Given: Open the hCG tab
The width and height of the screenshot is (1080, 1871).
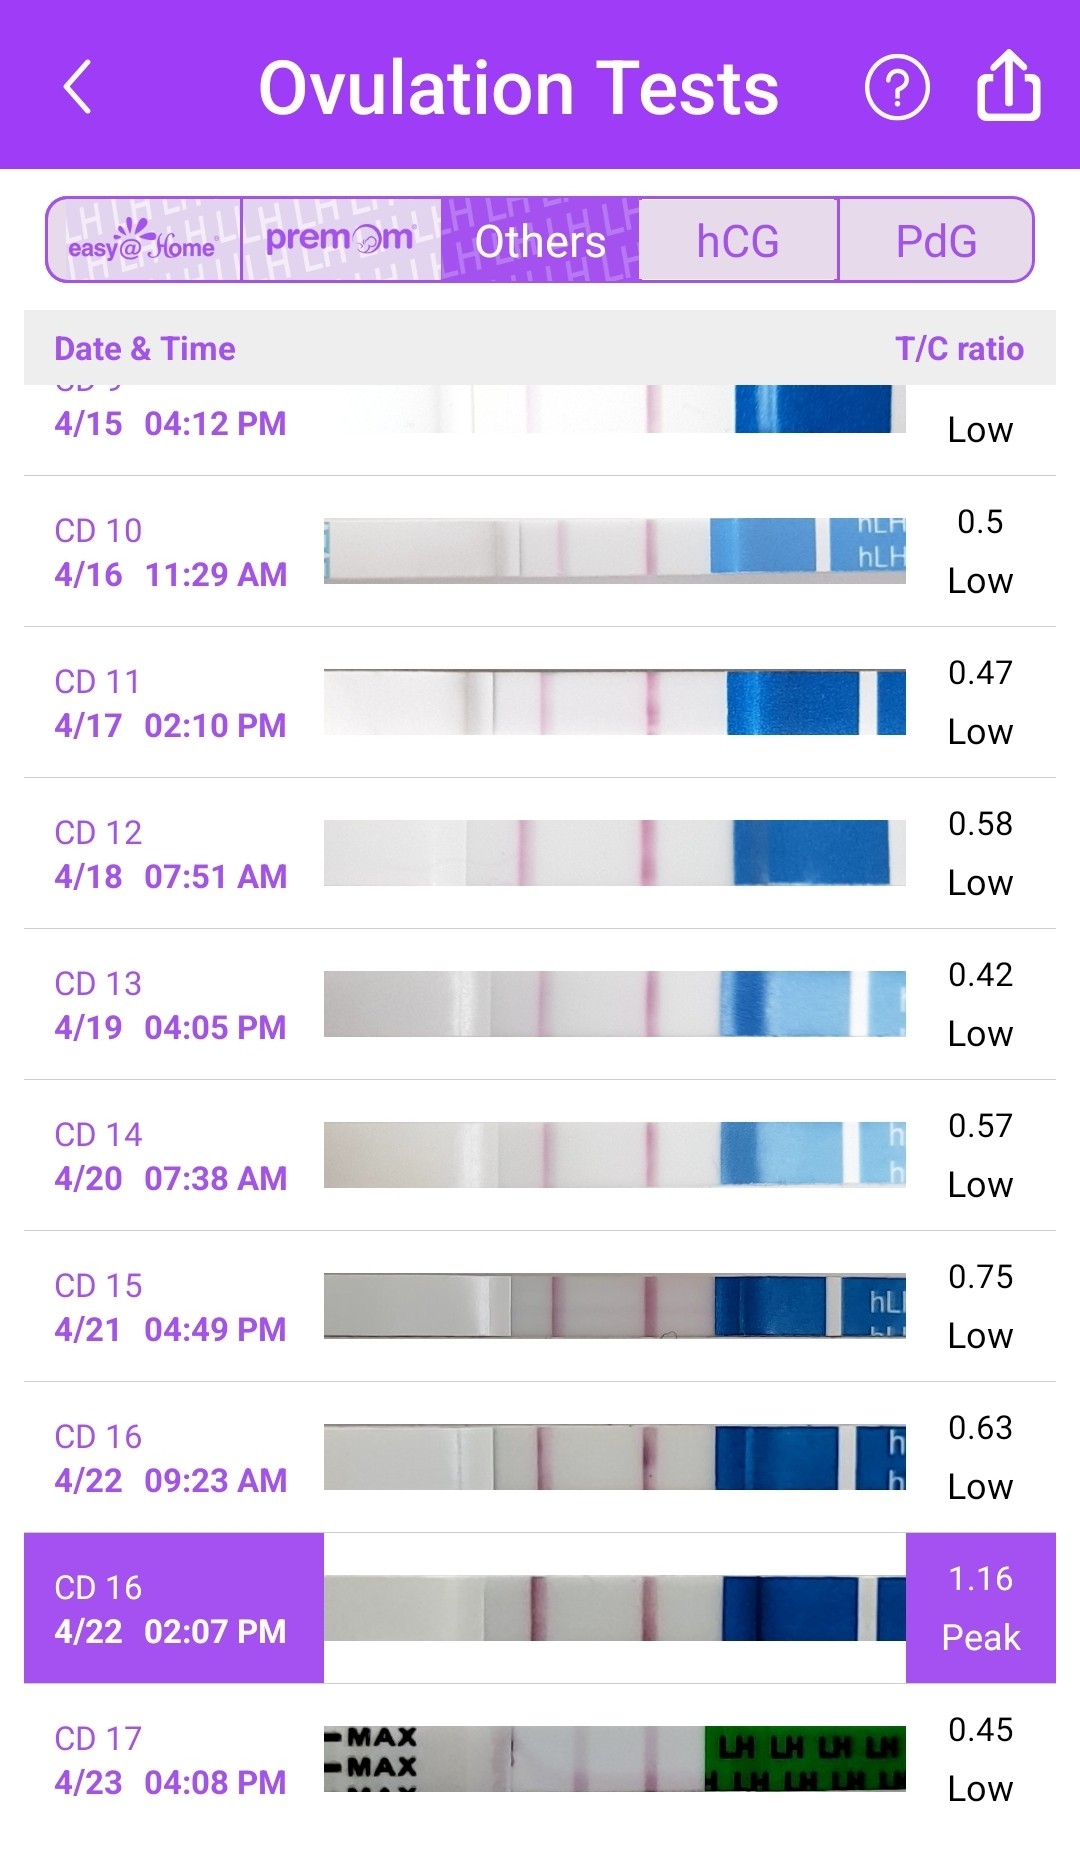Looking at the screenshot, I should pos(738,241).
